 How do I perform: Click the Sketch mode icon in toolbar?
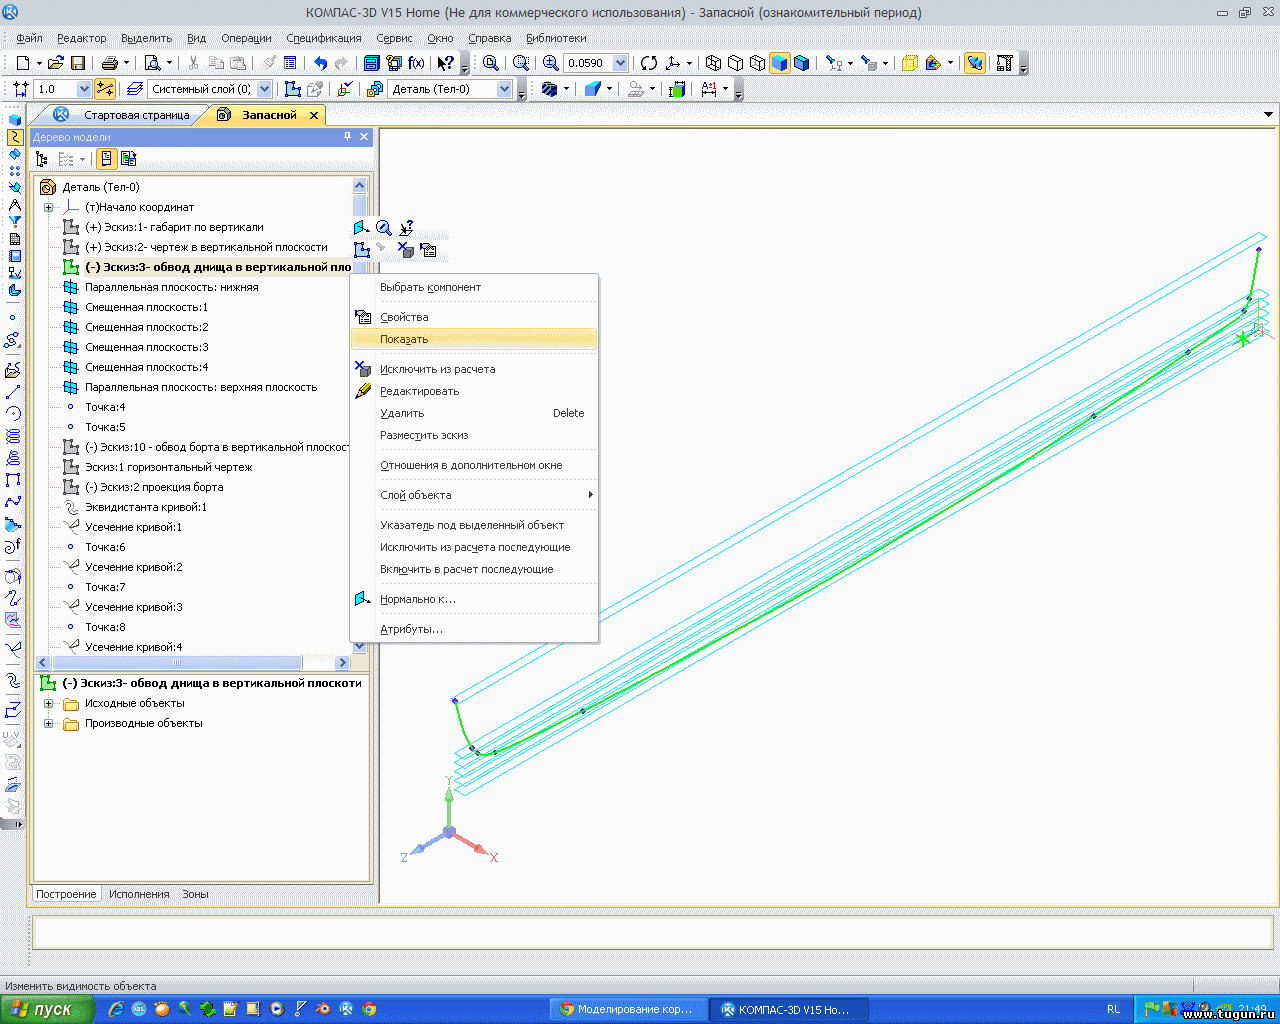coord(293,89)
